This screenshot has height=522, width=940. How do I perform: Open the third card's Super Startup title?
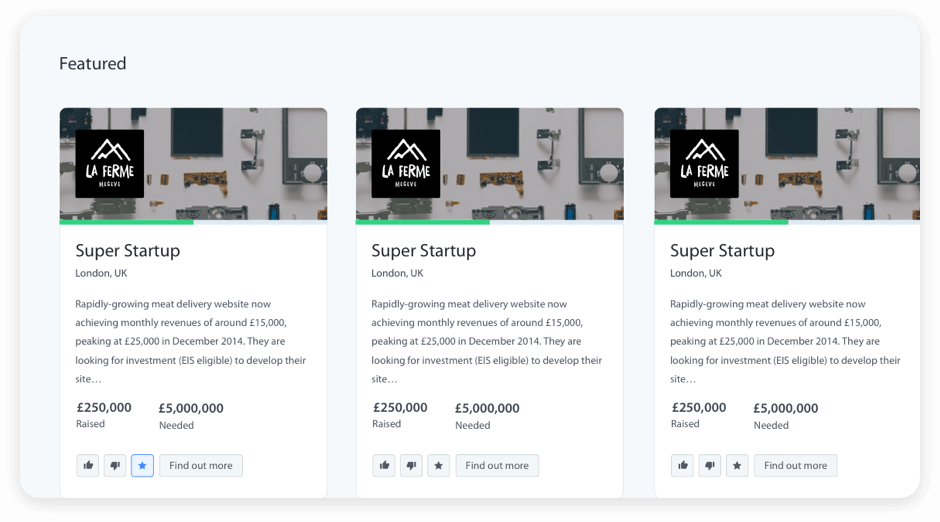point(722,251)
